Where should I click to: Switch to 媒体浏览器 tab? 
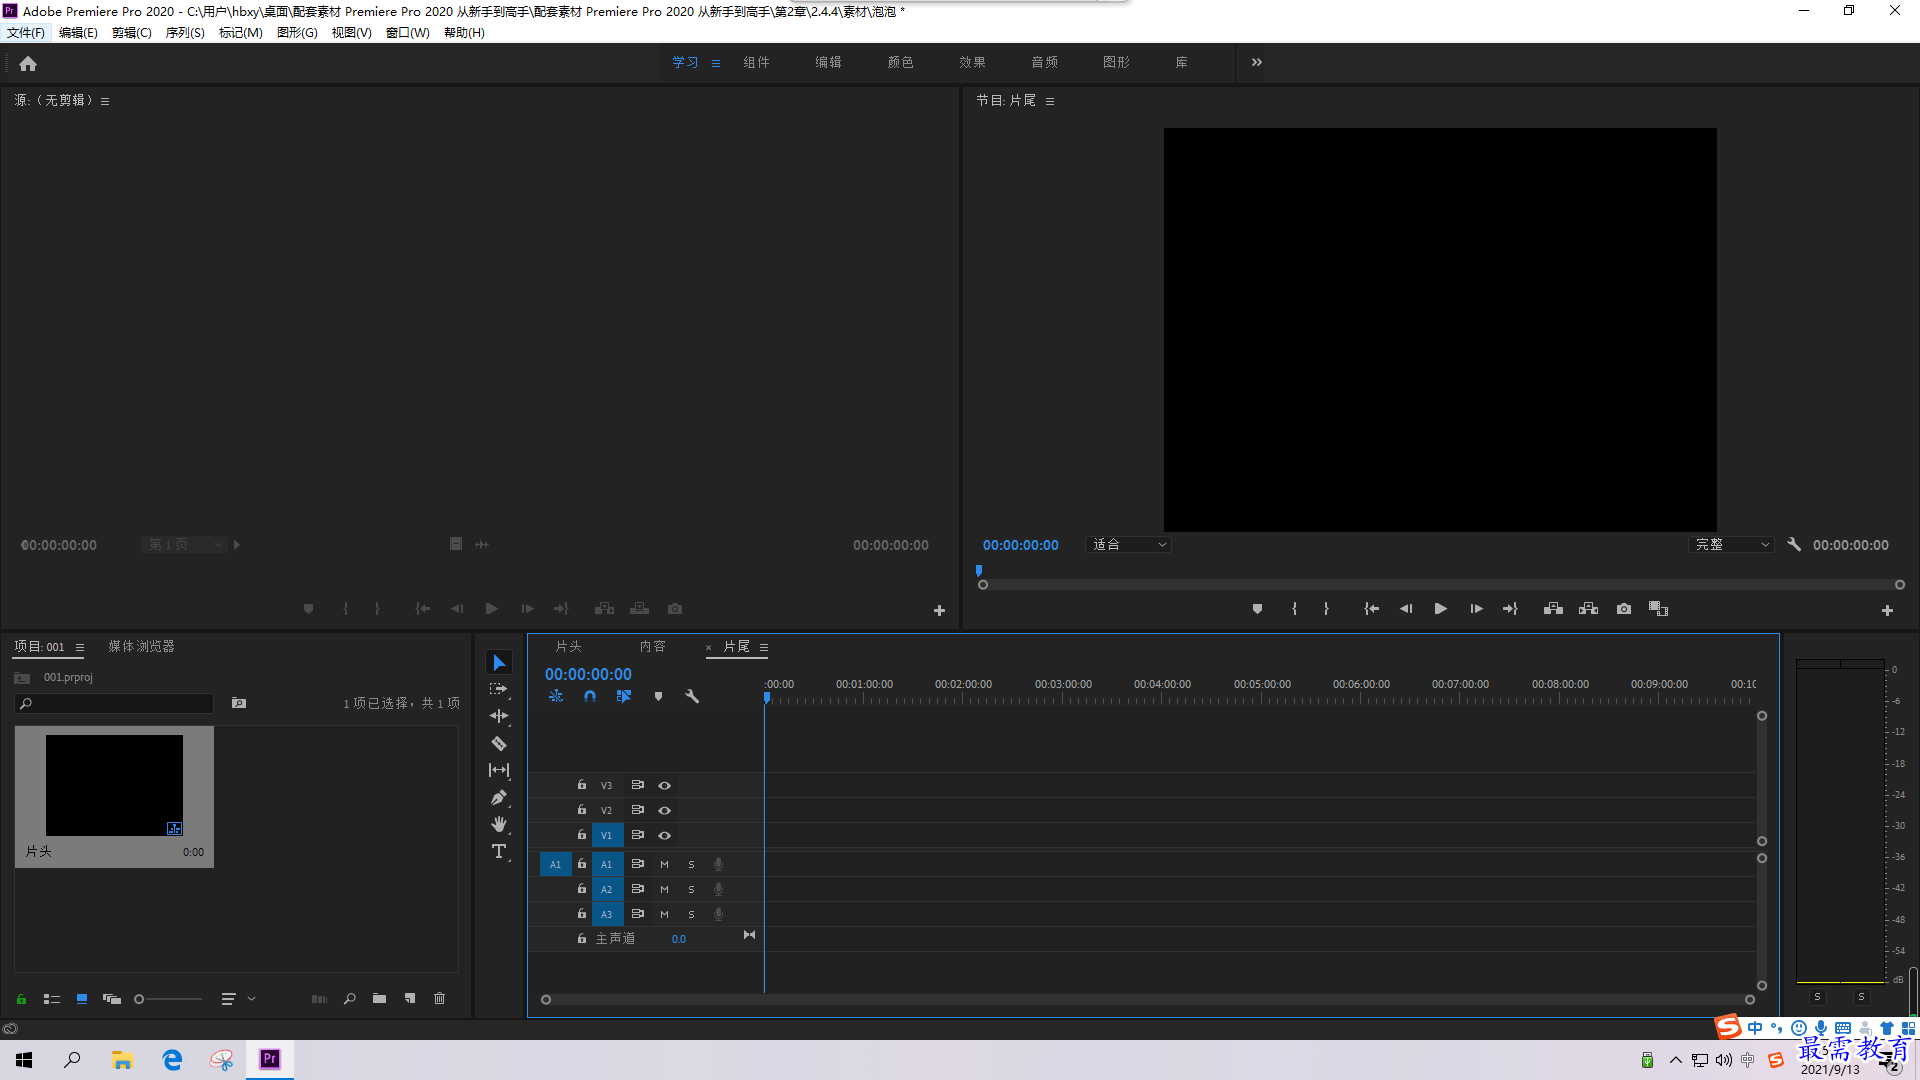point(141,647)
